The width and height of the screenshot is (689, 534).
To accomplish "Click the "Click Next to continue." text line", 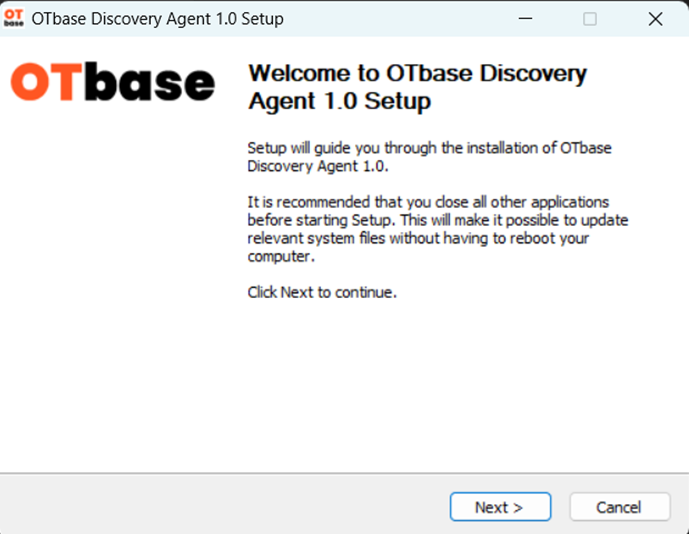I will coord(322,293).
